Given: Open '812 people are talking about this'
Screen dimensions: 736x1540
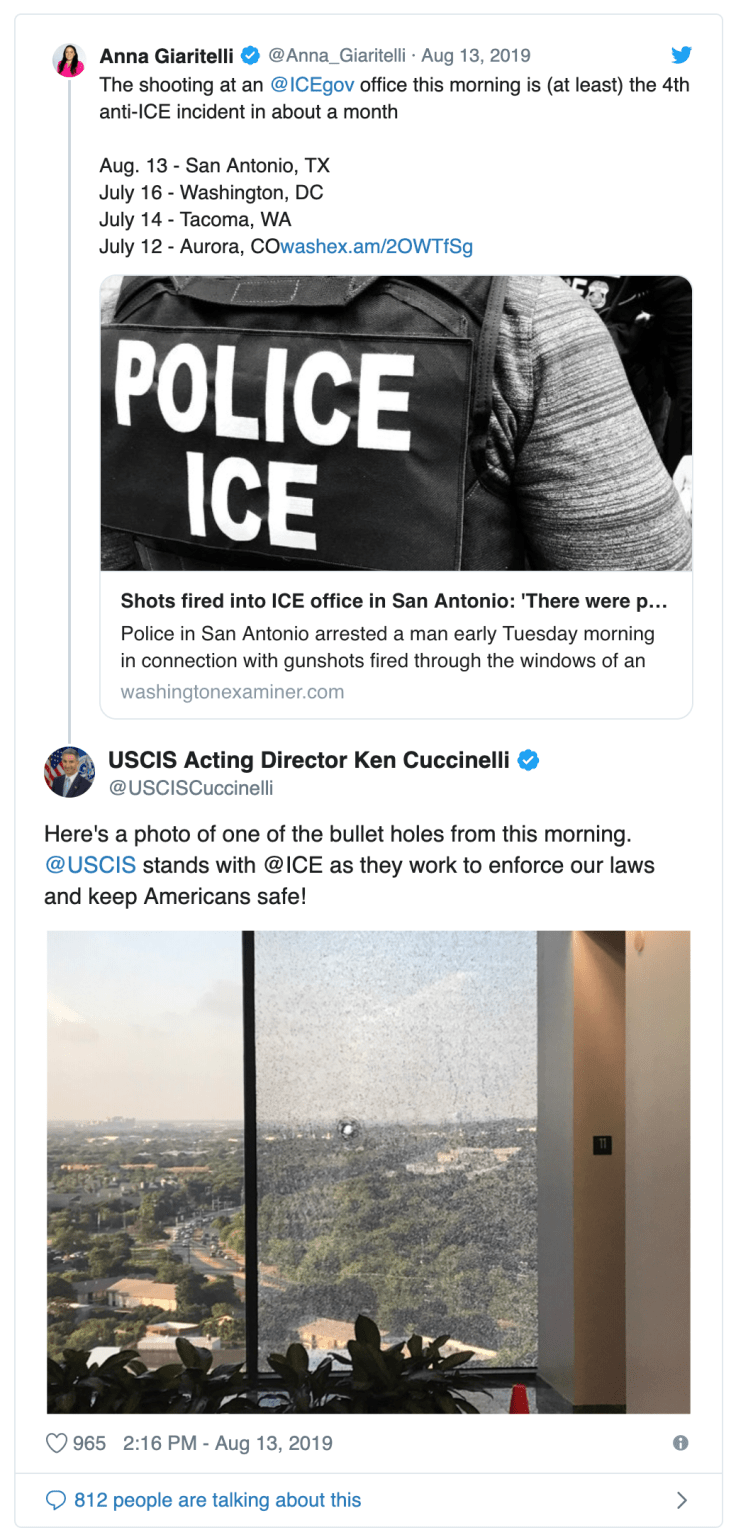Looking at the screenshot, I should click(x=217, y=1500).
